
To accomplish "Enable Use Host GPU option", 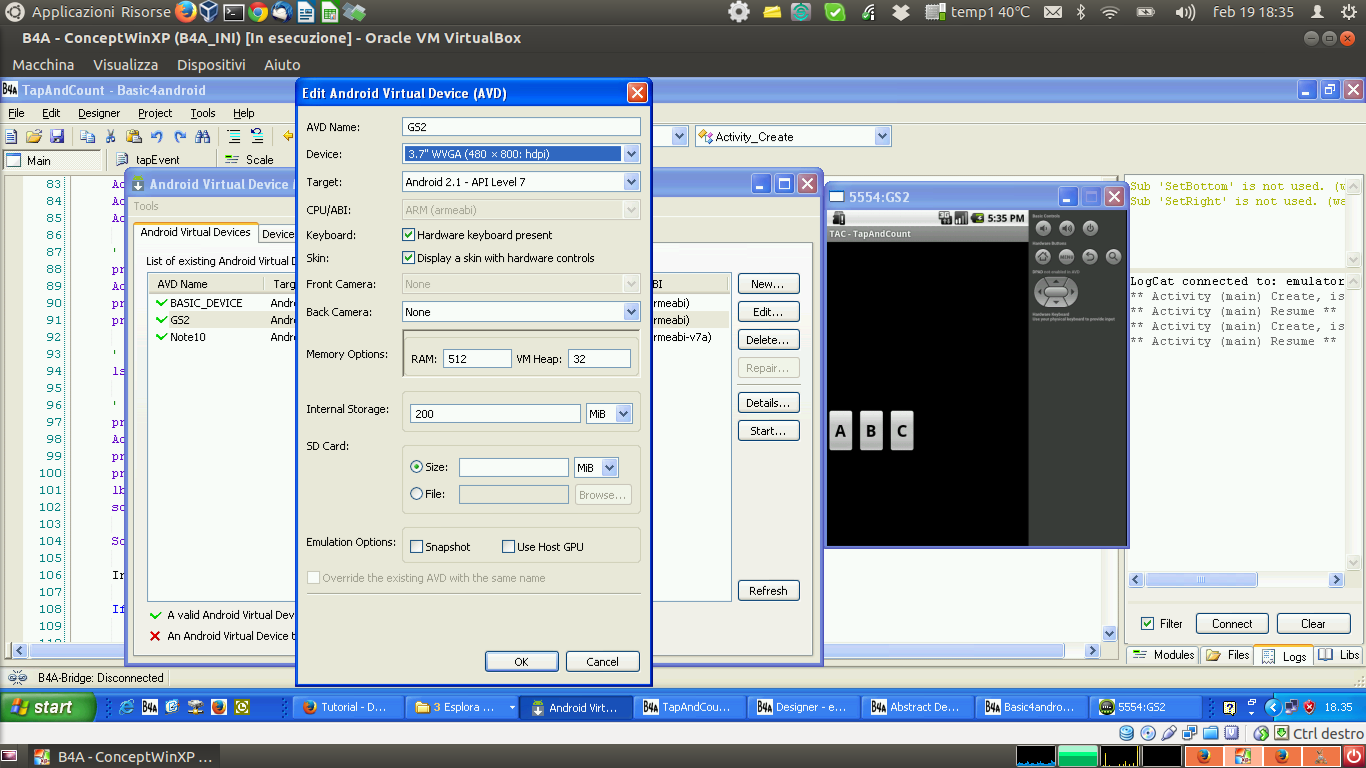I will (x=508, y=547).
